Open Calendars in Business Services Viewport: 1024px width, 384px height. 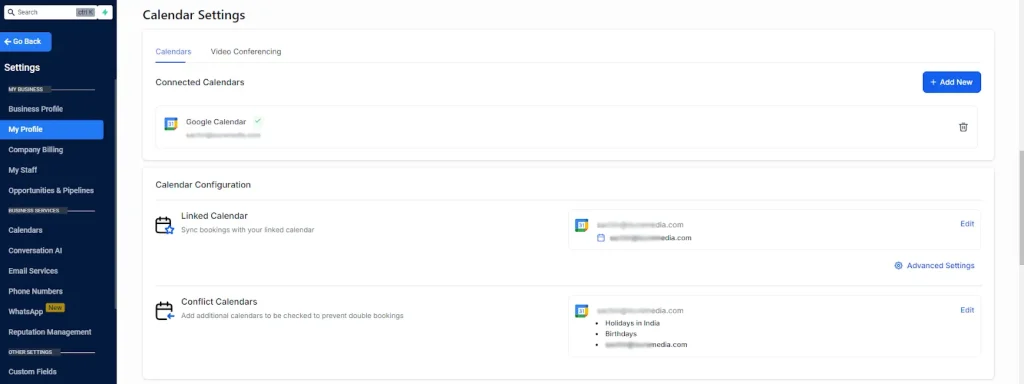(x=25, y=231)
